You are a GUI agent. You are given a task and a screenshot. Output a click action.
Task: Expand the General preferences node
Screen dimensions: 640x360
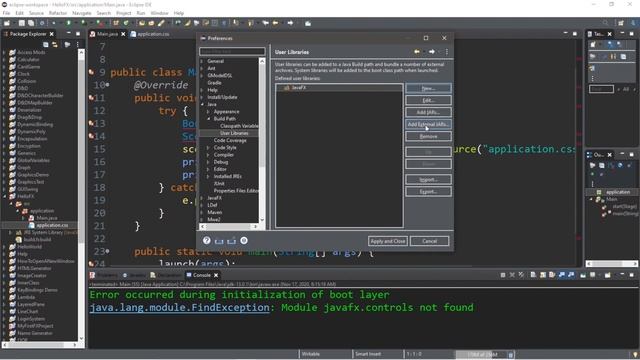202,61
